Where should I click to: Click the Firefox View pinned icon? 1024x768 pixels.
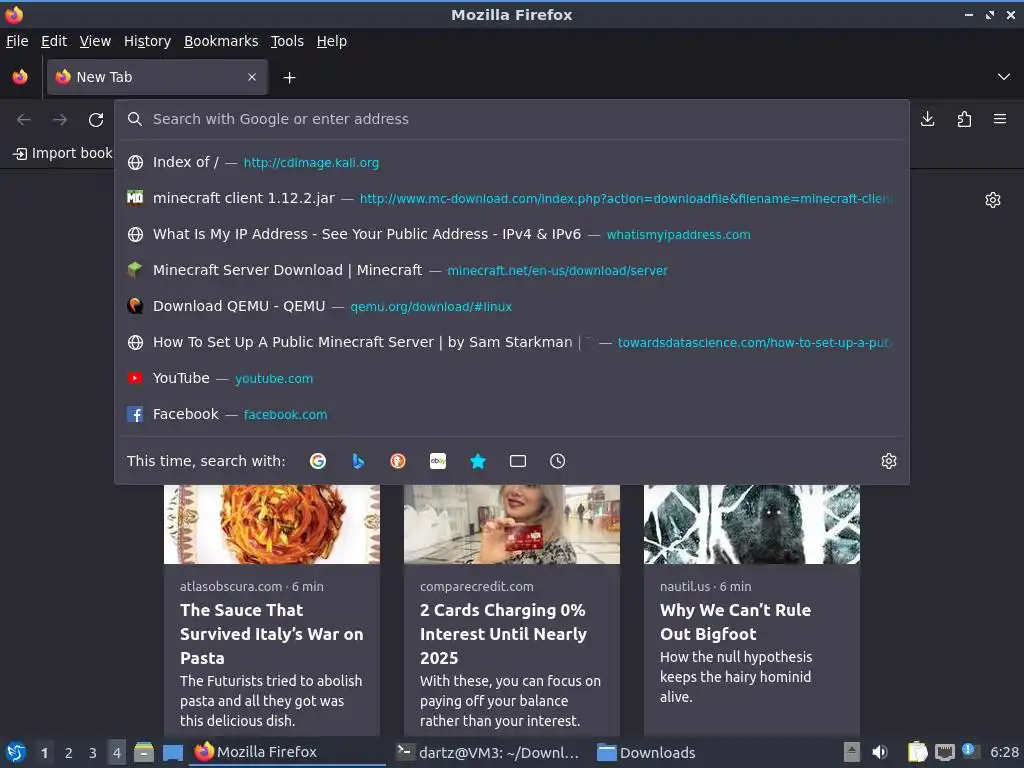[x=20, y=77]
